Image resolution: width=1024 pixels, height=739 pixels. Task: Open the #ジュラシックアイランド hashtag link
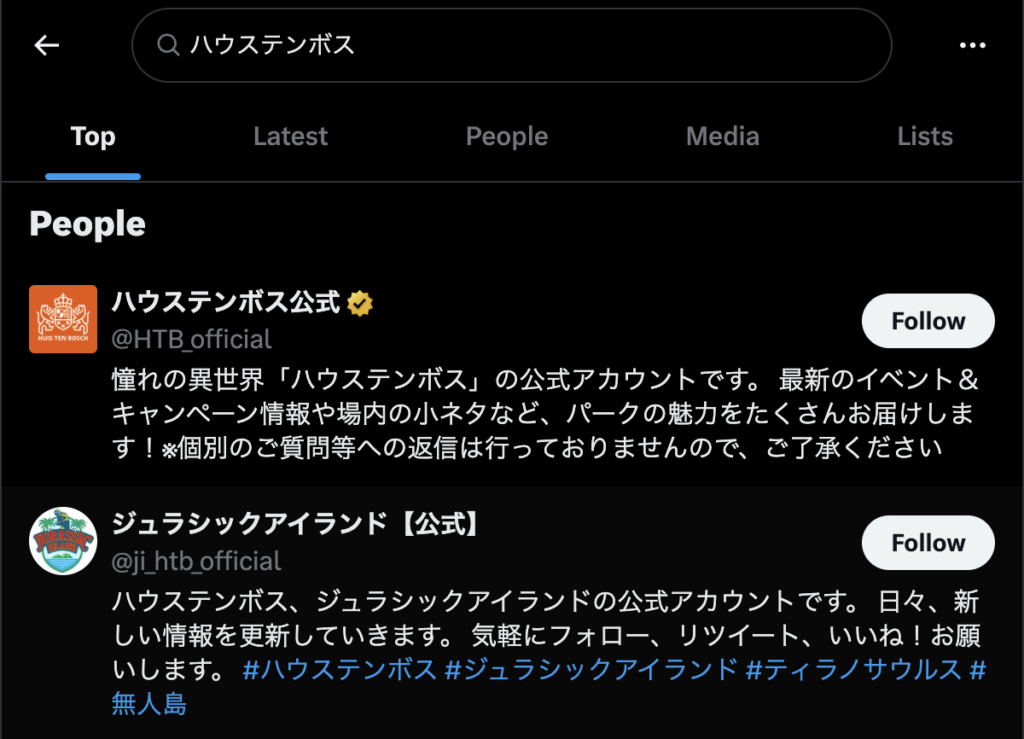pyautogui.click(x=591, y=670)
